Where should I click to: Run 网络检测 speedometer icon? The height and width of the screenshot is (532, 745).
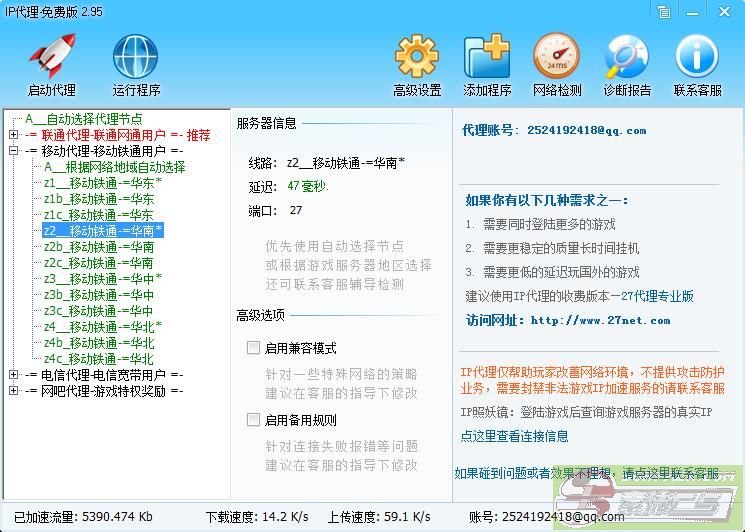point(556,57)
